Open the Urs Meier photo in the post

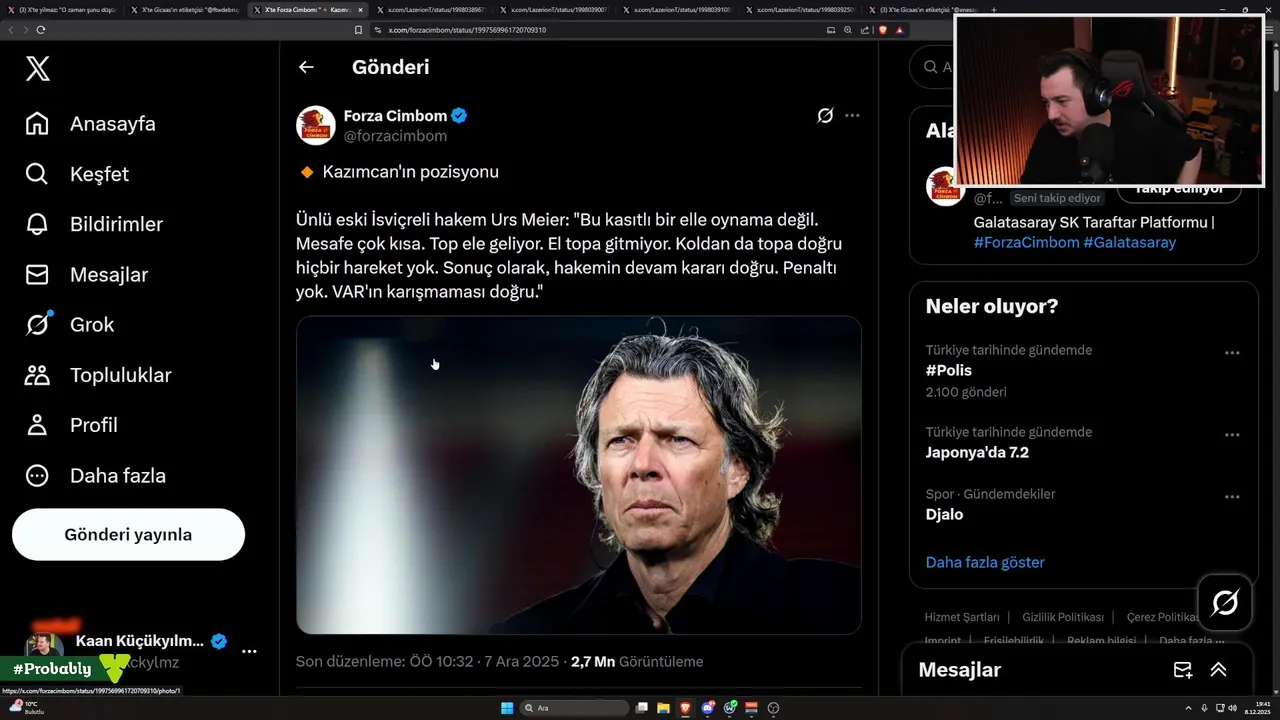coord(578,475)
